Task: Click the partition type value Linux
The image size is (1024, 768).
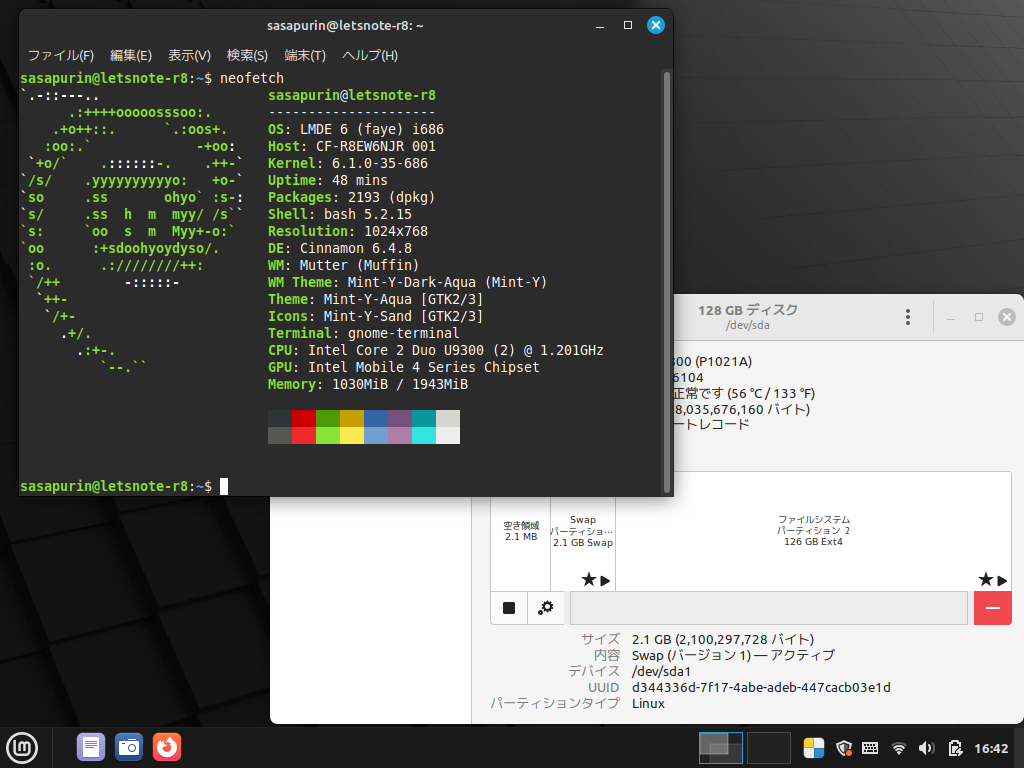Action: [x=648, y=703]
